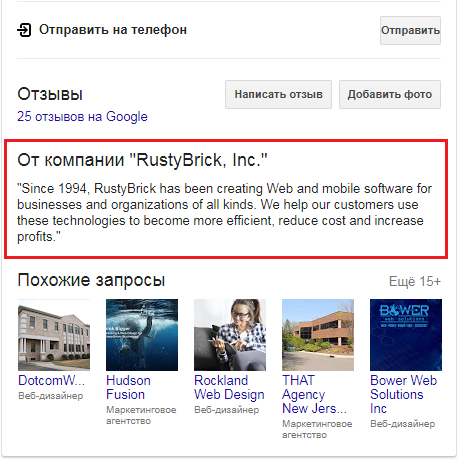The image size is (462, 460).
Task: Open the Bower Web Solutions logo thumbnail
Action: click(406, 335)
